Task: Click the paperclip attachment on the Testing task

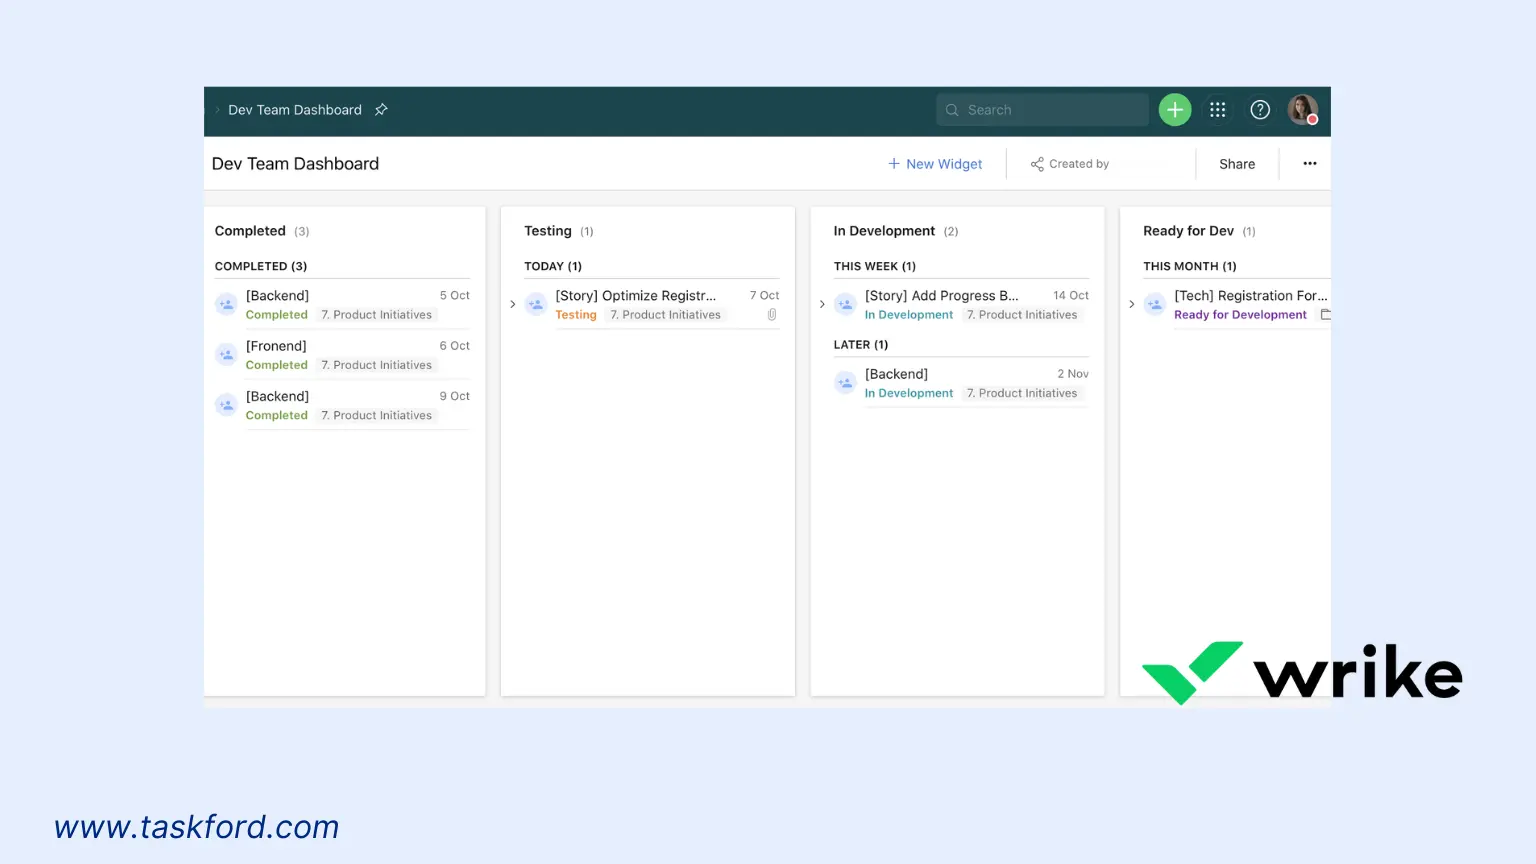Action: tap(771, 314)
